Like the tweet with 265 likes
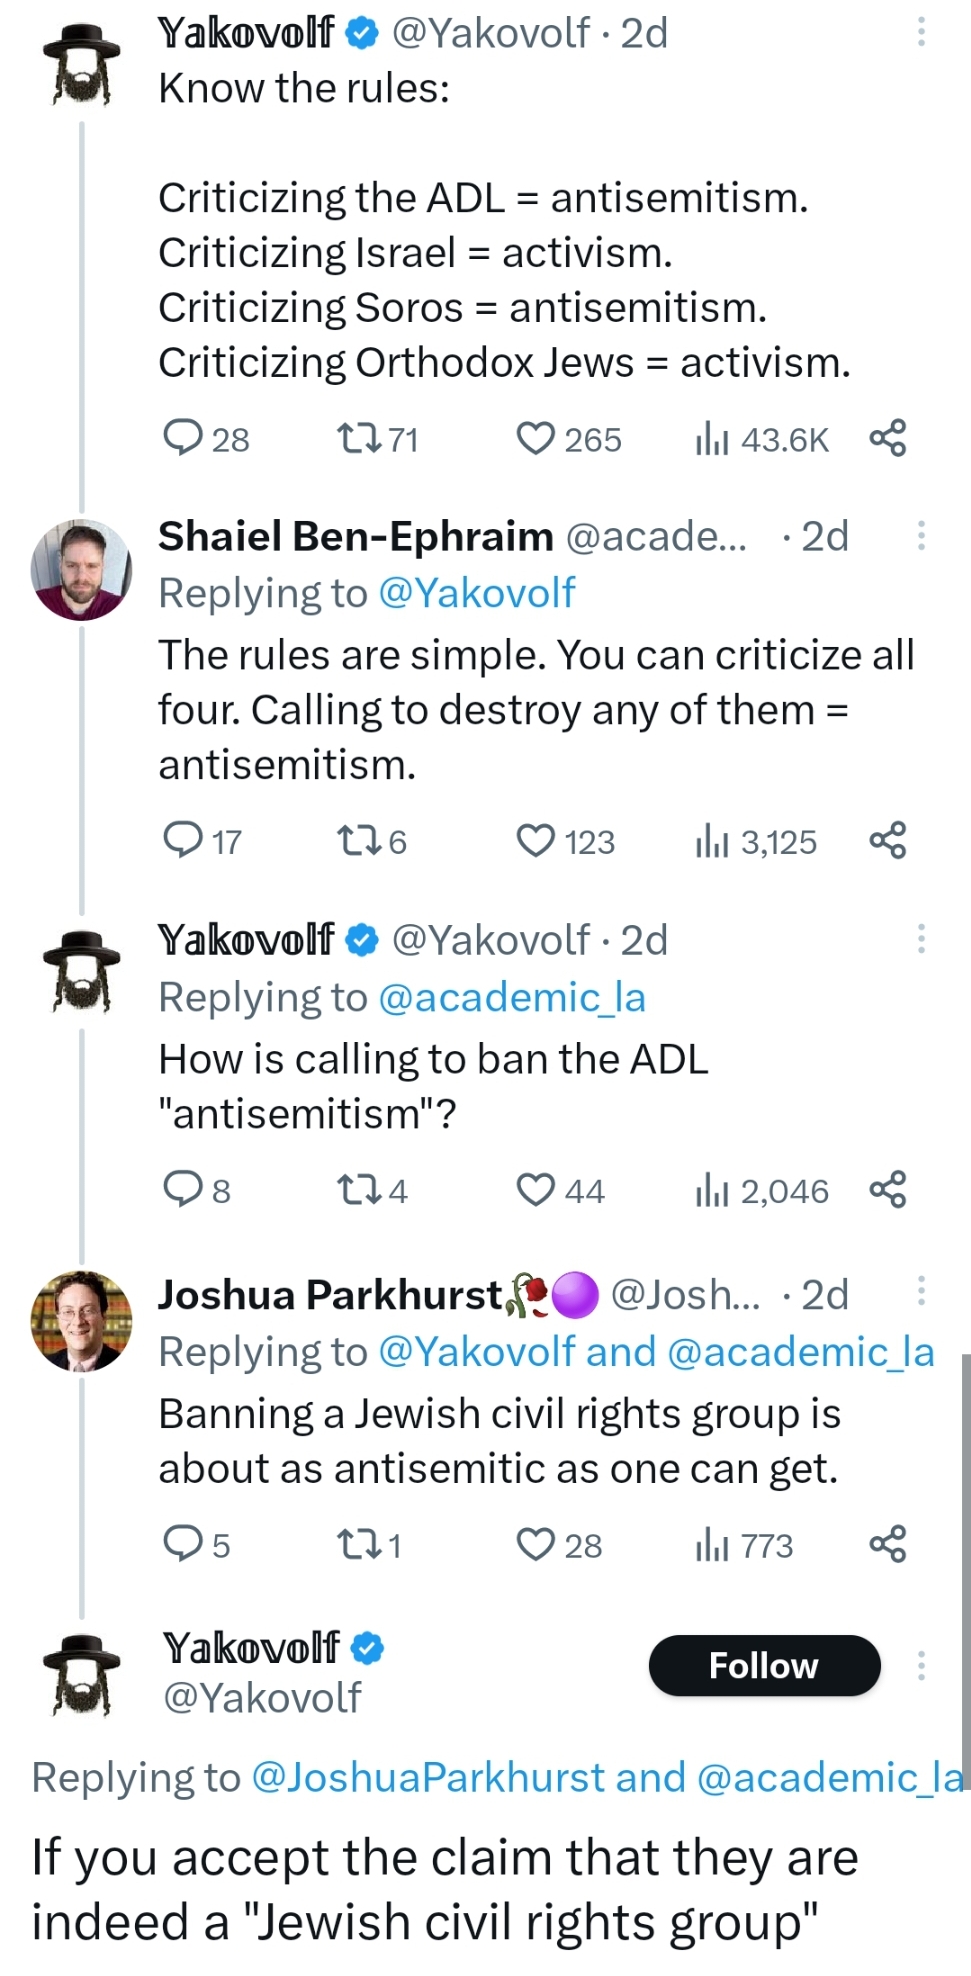 (536, 438)
